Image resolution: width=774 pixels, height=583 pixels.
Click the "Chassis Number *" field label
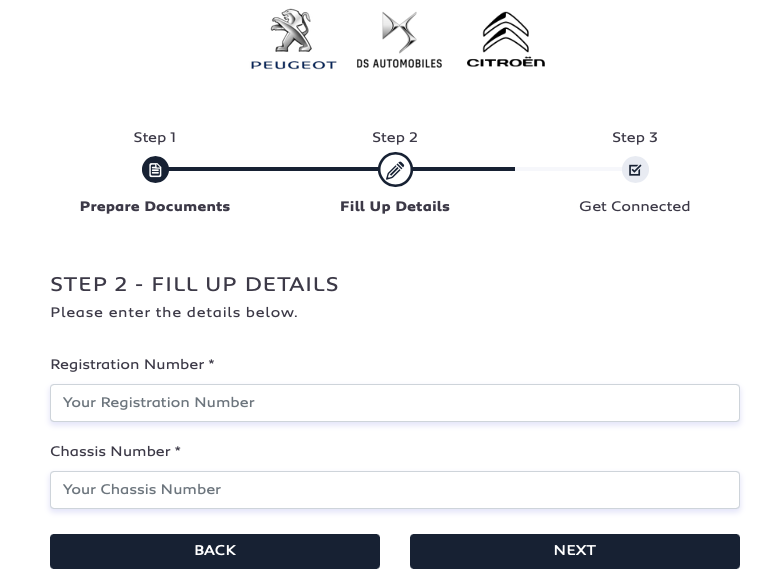(115, 452)
